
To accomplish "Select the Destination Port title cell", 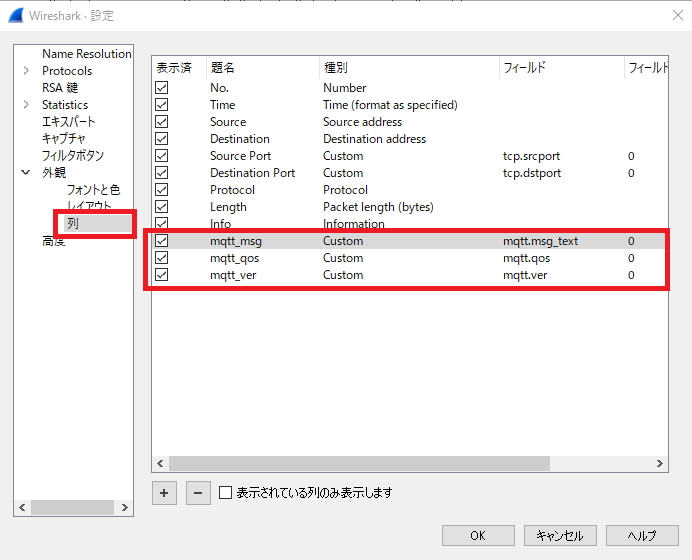I will point(252,173).
